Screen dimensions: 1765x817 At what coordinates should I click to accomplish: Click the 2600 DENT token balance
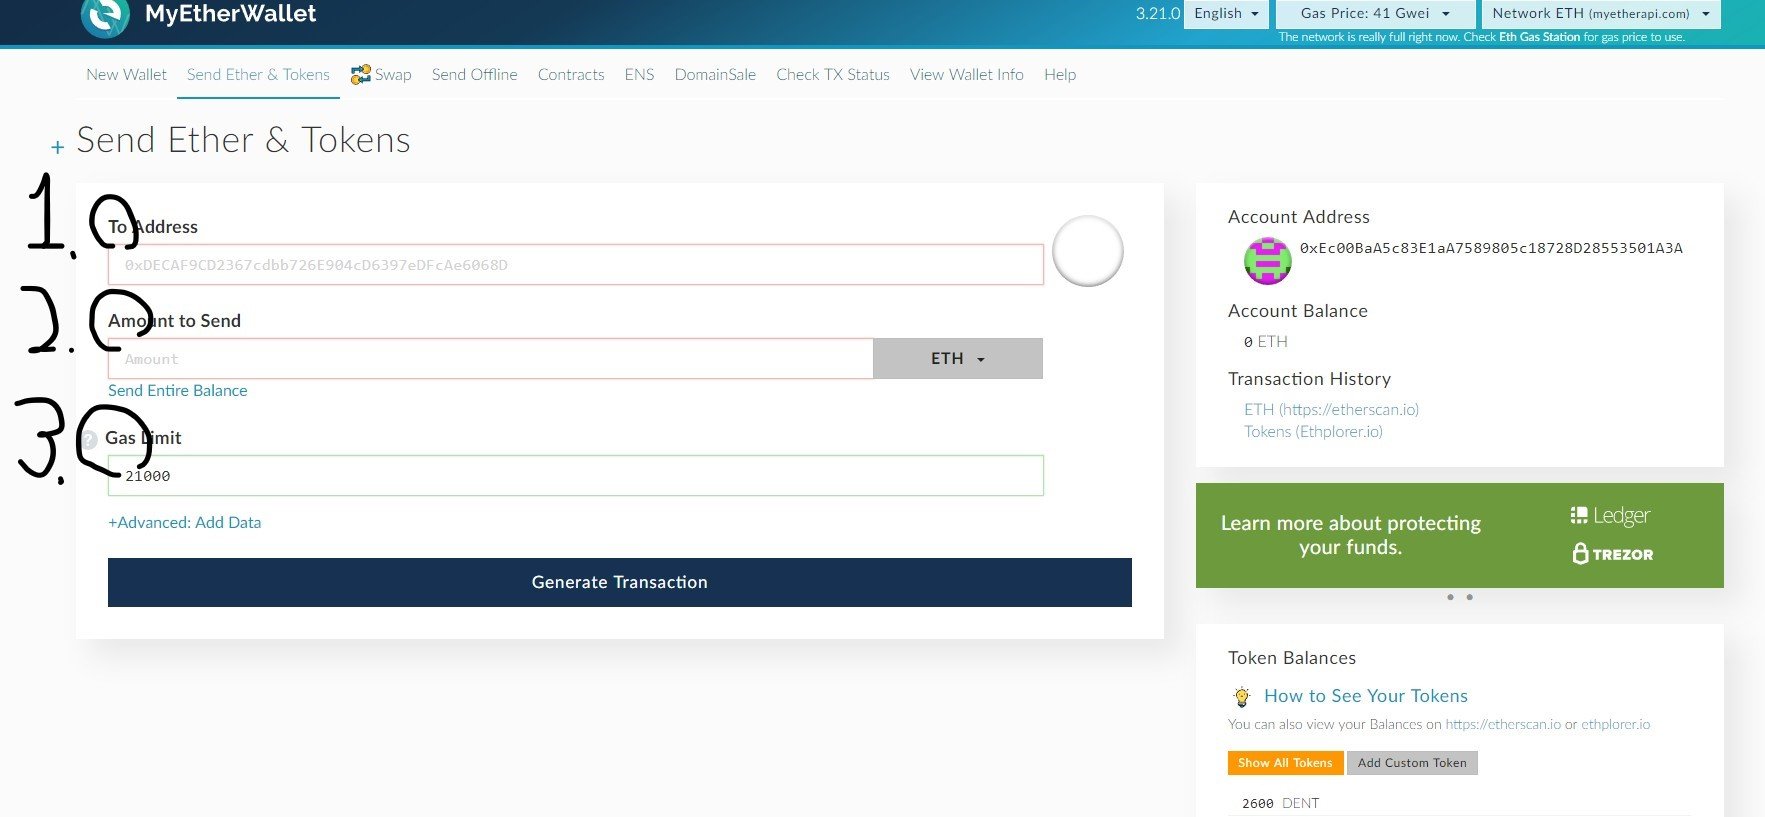(1280, 804)
